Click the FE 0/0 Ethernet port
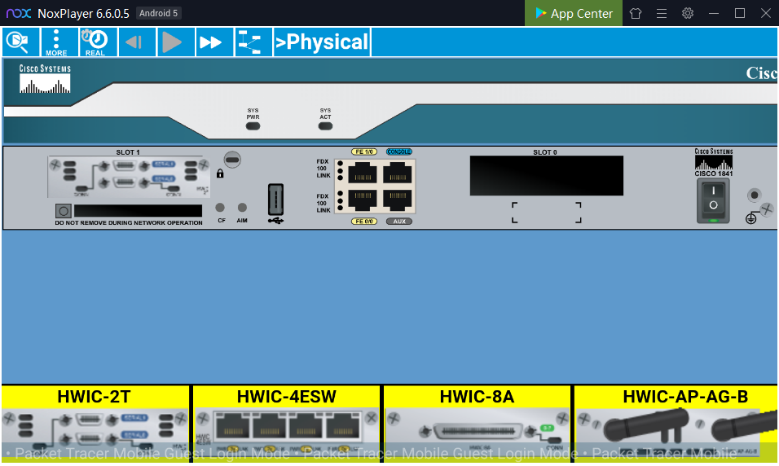Screen dimensions: 779x466 (362, 199)
